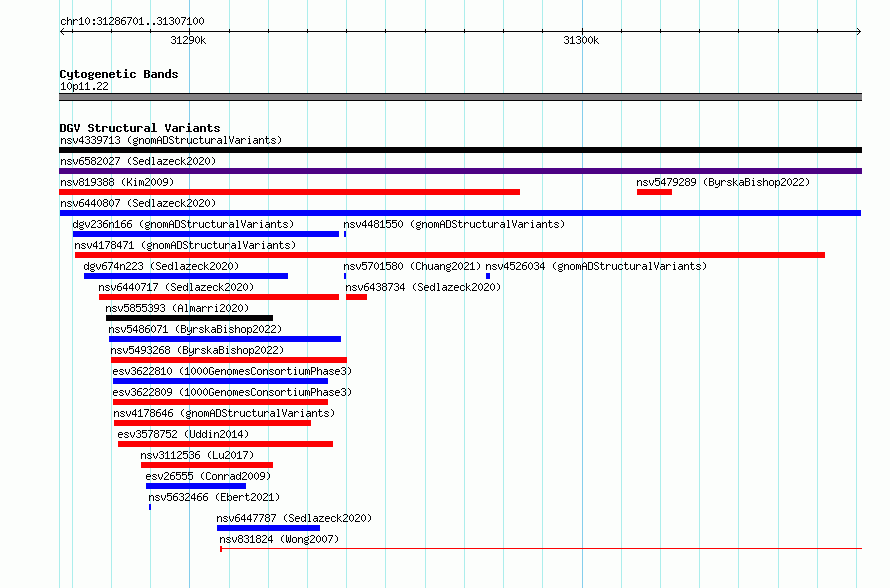Viewport: 890px width, 588px height.
Task: Click the chr10:31286701..31307100 coordinate label
Action: [132, 22]
